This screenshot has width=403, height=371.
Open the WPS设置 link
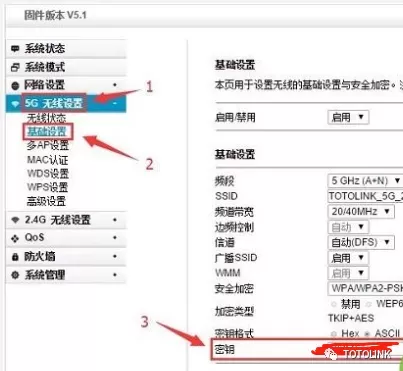pyautogui.click(x=47, y=187)
